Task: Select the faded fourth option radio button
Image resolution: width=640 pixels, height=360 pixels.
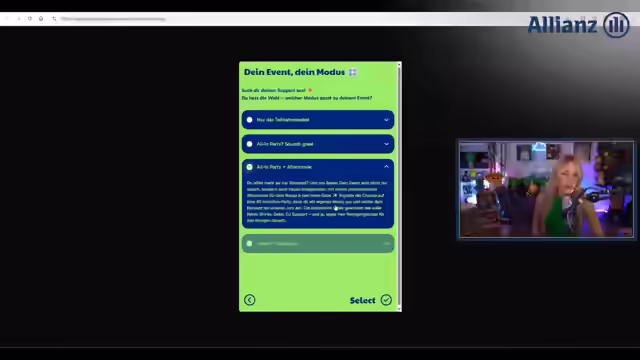Action: (x=249, y=243)
